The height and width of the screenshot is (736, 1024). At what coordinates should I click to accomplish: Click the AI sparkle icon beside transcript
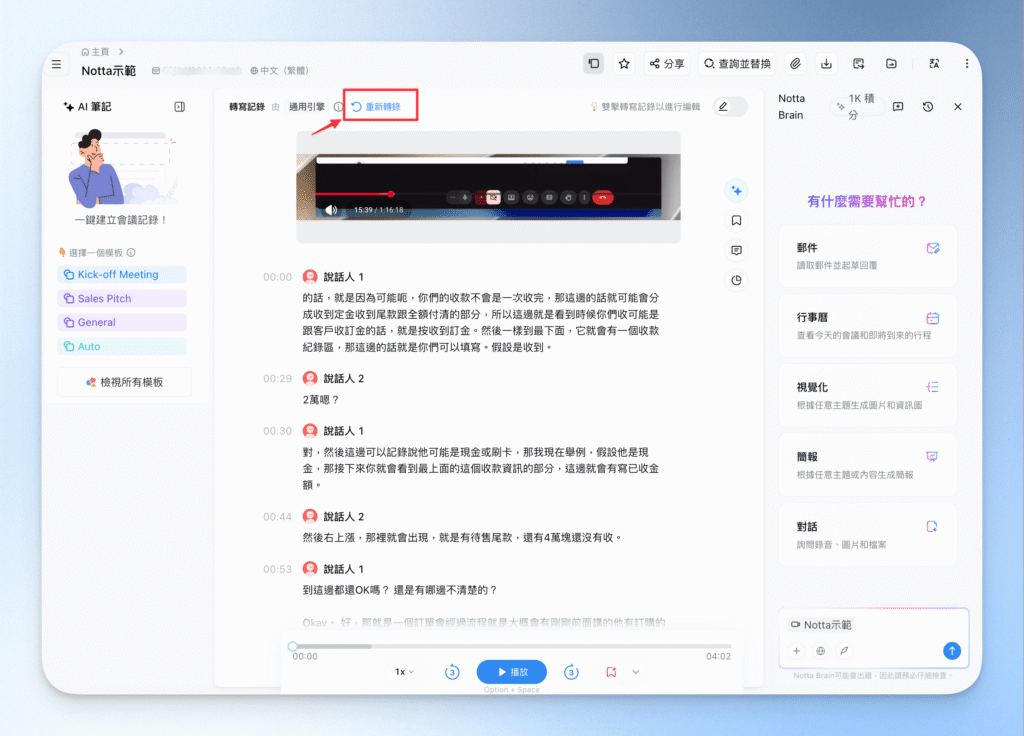[x=736, y=191]
